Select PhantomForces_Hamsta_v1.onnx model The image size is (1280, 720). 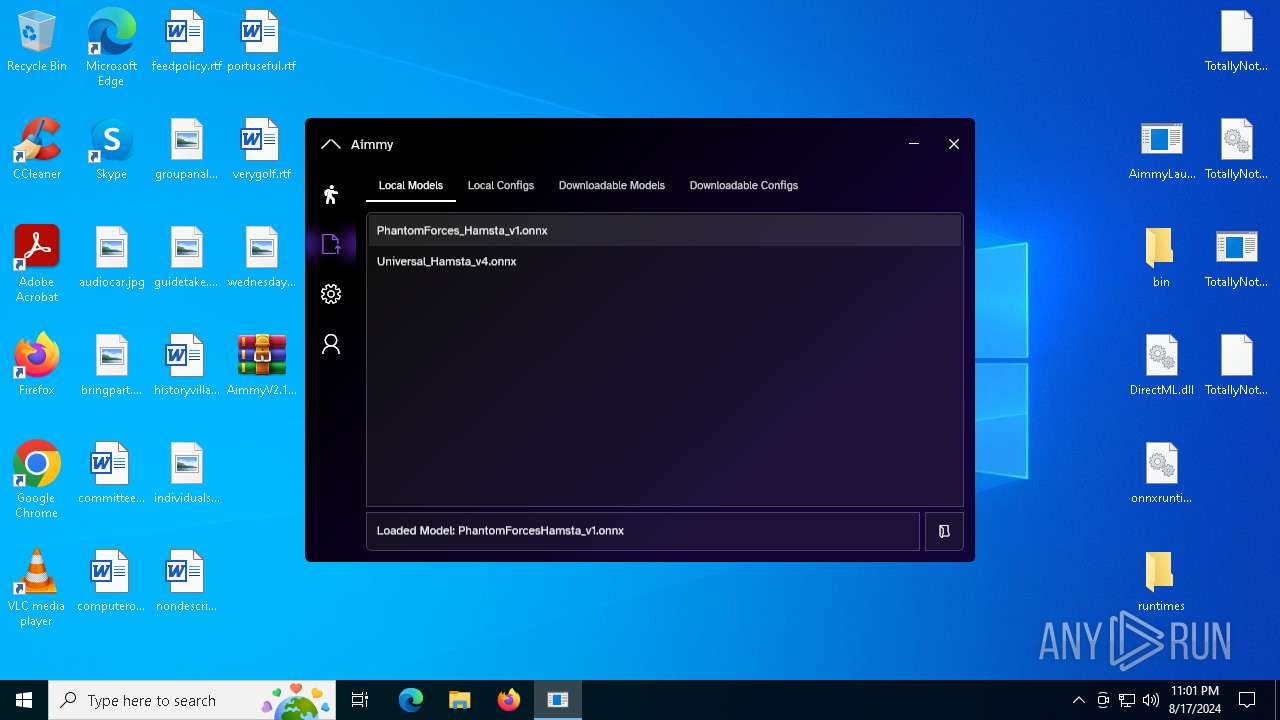tap(665, 230)
